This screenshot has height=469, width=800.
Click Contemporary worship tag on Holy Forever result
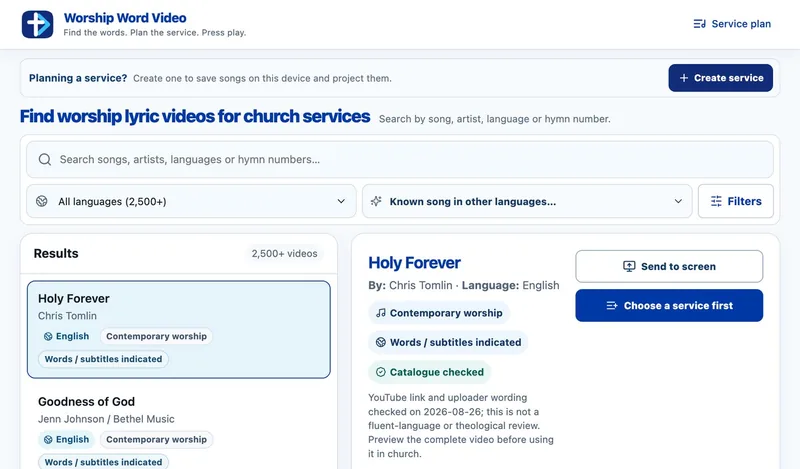click(x=157, y=336)
